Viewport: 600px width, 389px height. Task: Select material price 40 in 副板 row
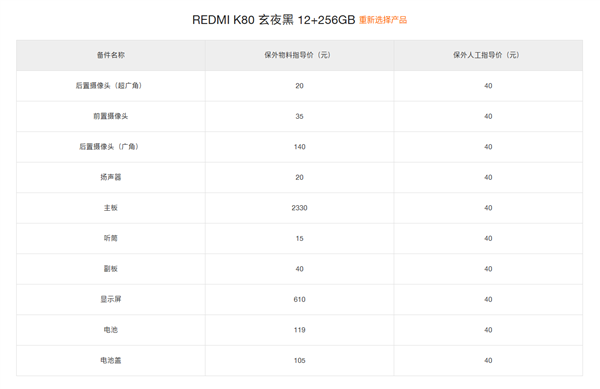300,269
